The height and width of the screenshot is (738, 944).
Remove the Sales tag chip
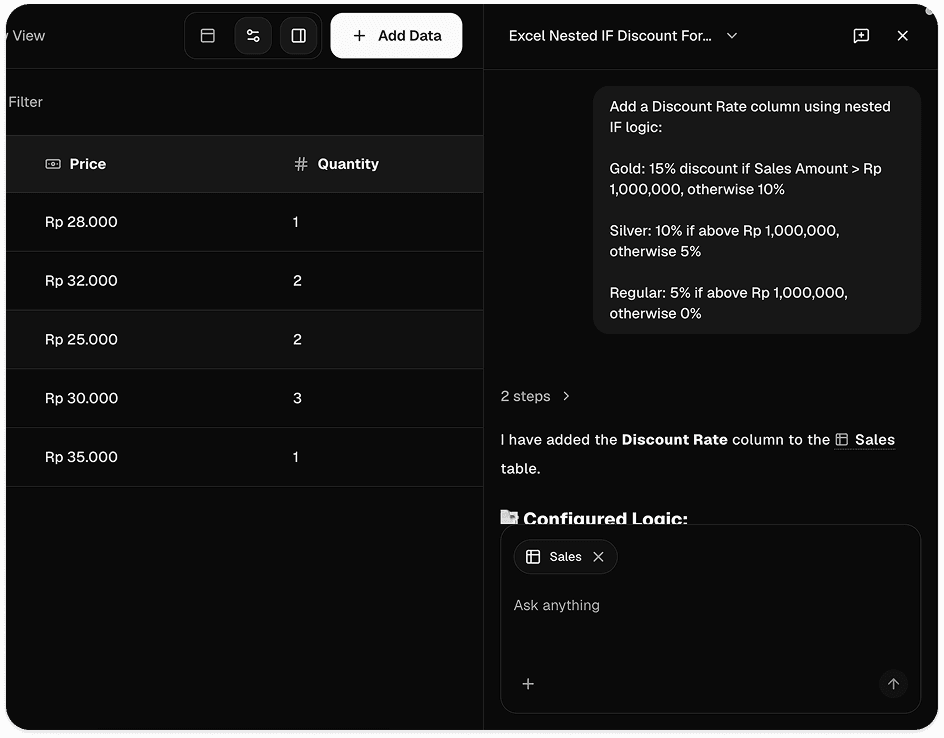[598, 557]
